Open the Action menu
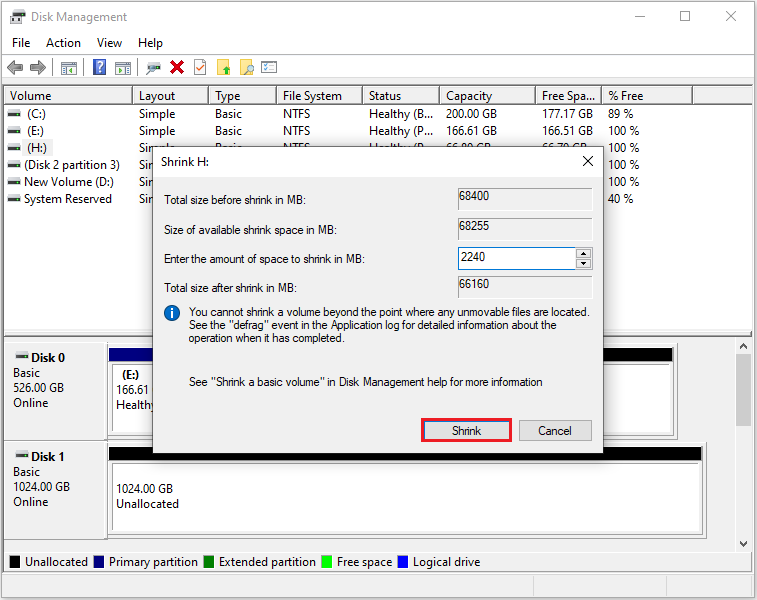Image resolution: width=757 pixels, height=600 pixels. click(63, 43)
